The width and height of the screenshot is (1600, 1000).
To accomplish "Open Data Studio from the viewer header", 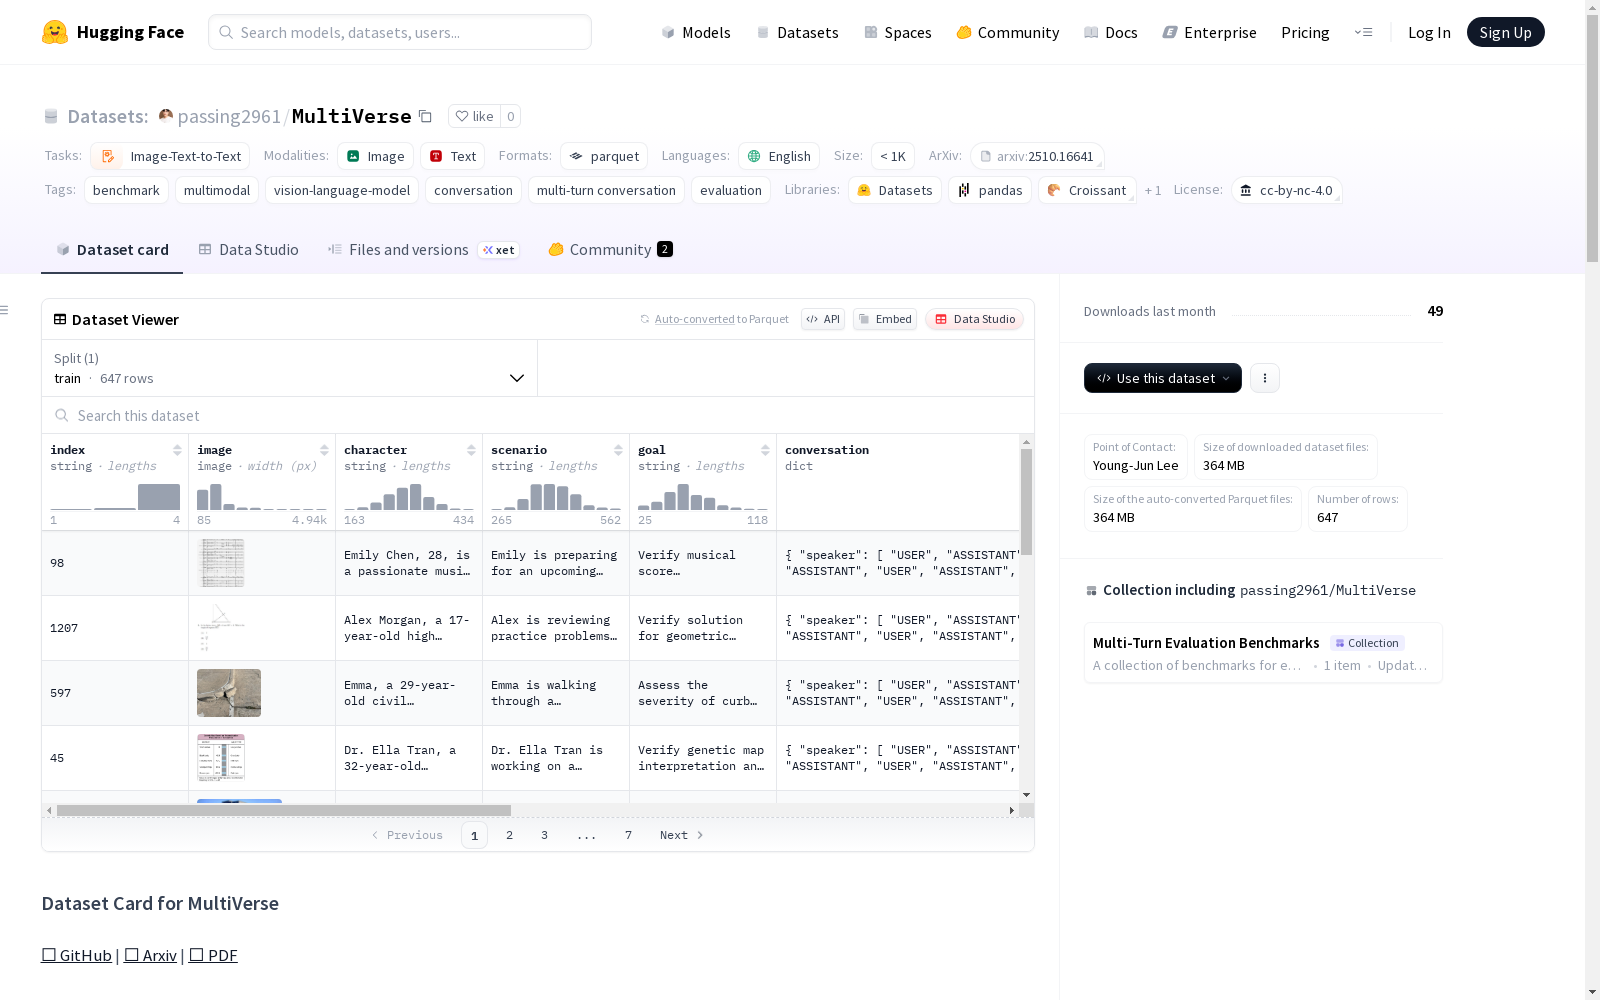I will [975, 319].
